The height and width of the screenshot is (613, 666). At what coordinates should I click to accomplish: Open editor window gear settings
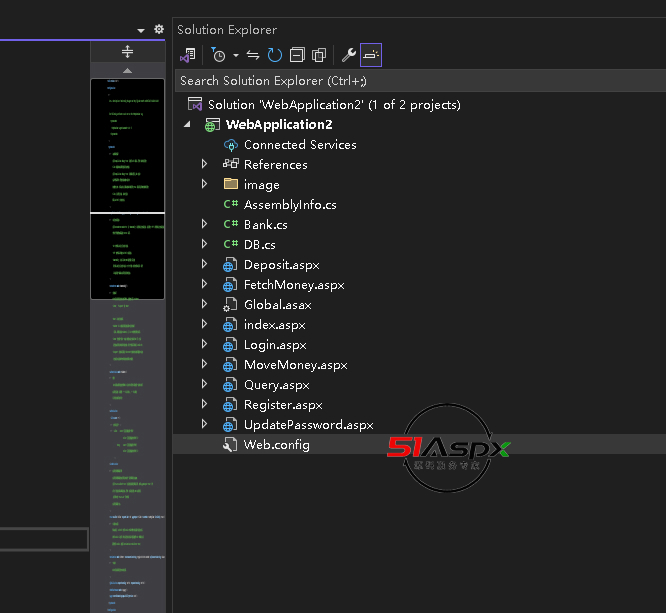click(159, 29)
